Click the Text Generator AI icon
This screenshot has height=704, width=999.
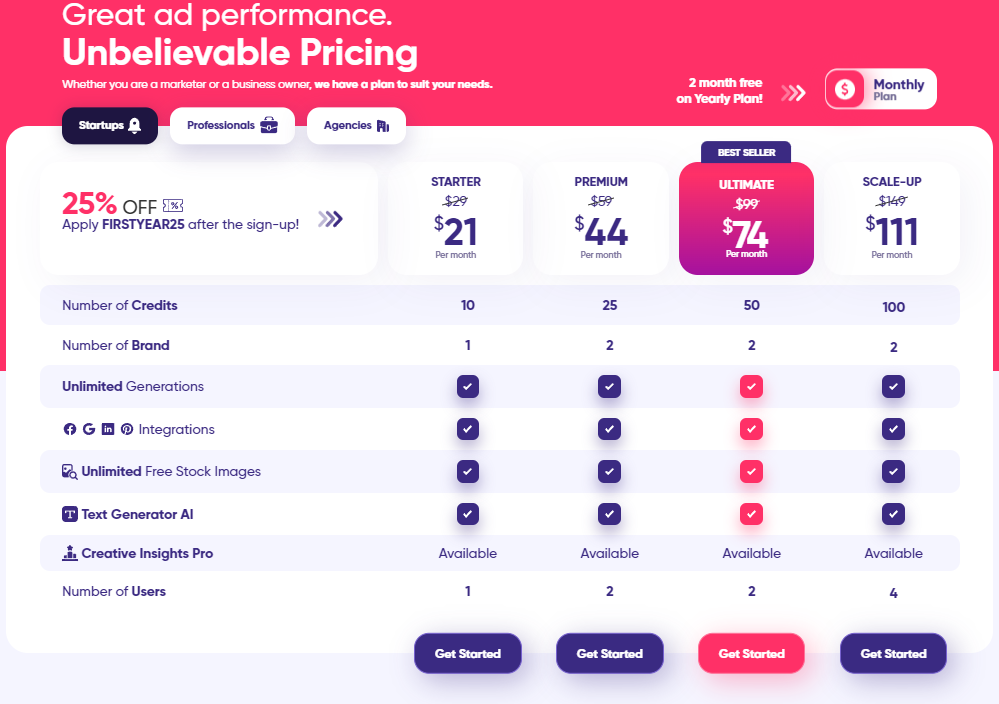tap(69, 514)
